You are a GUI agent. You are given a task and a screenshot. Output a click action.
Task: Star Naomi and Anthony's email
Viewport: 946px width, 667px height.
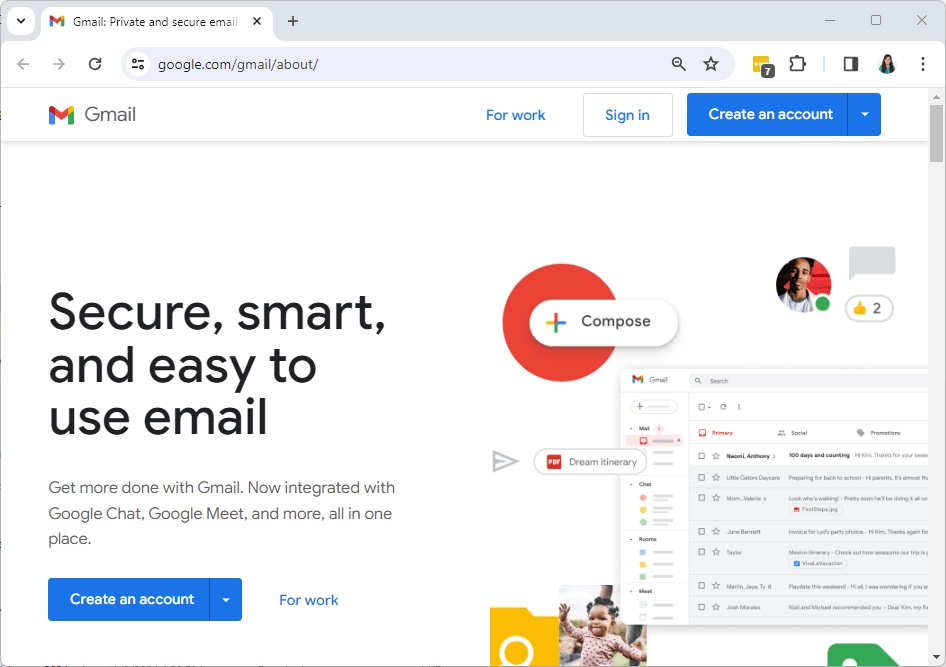pos(714,455)
